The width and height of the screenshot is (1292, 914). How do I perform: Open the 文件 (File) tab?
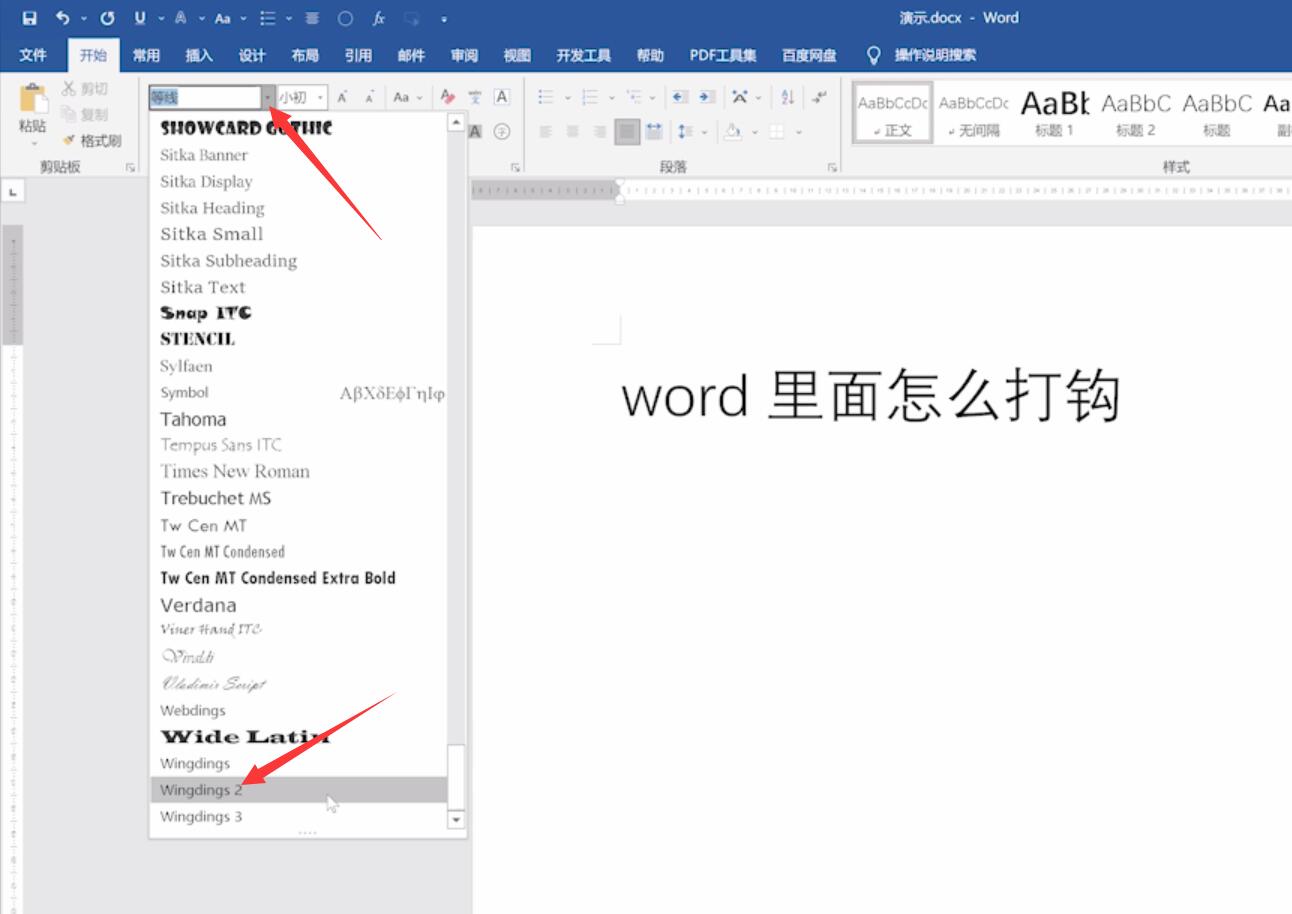33,55
